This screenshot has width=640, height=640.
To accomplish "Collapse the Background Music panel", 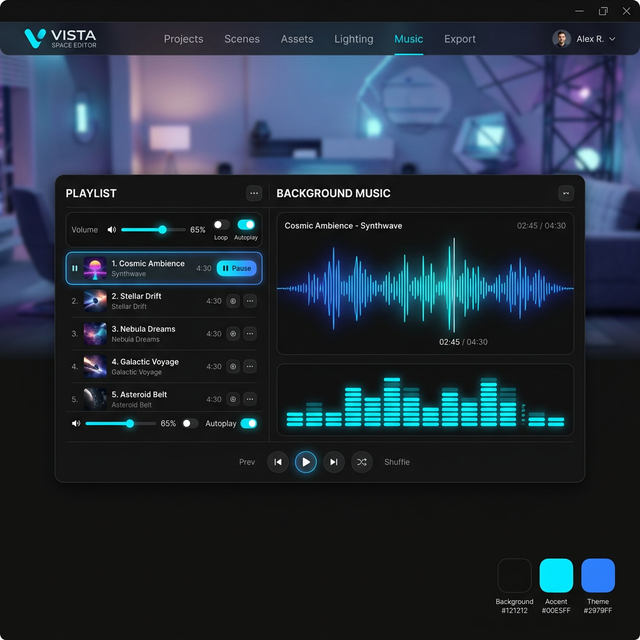I will (x=566, y=193).
